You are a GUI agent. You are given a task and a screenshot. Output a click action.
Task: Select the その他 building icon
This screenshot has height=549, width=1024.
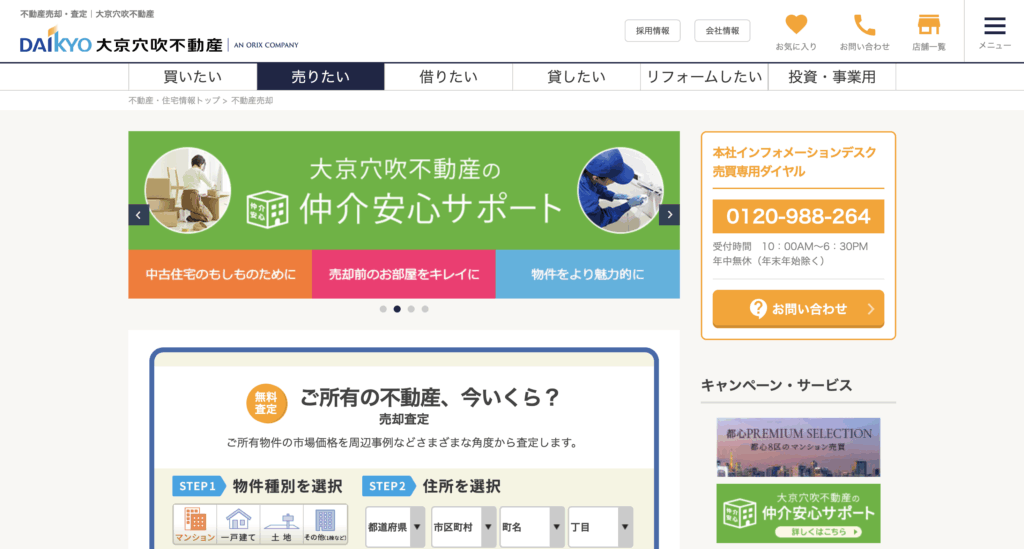pyautogui.click(x=325, y=524)
